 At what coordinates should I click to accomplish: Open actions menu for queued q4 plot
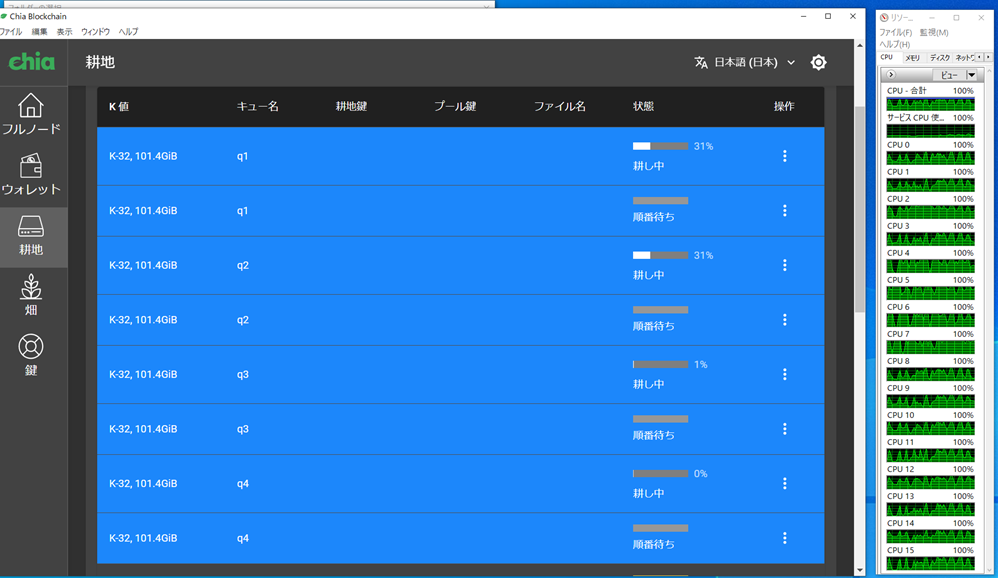(785, 538)
